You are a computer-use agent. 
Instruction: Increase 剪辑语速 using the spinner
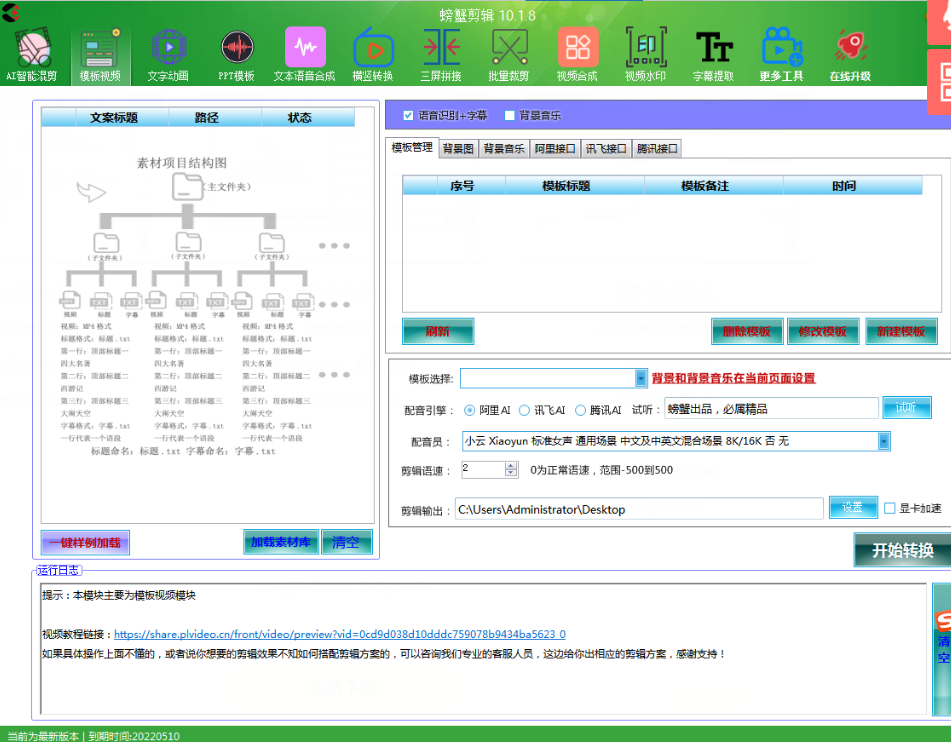click(509, 463)
